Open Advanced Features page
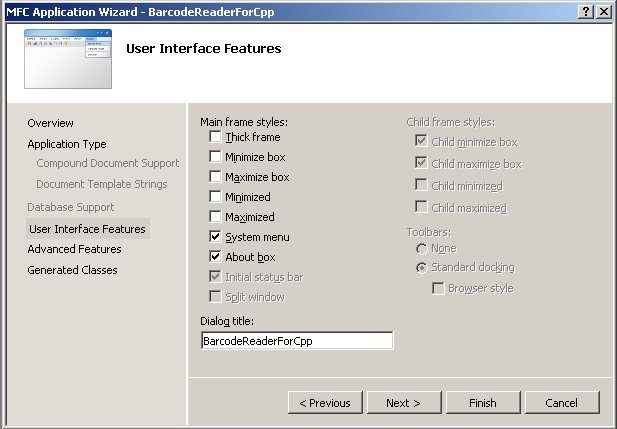This screenshot has width=617, height=429. point(74,249)
